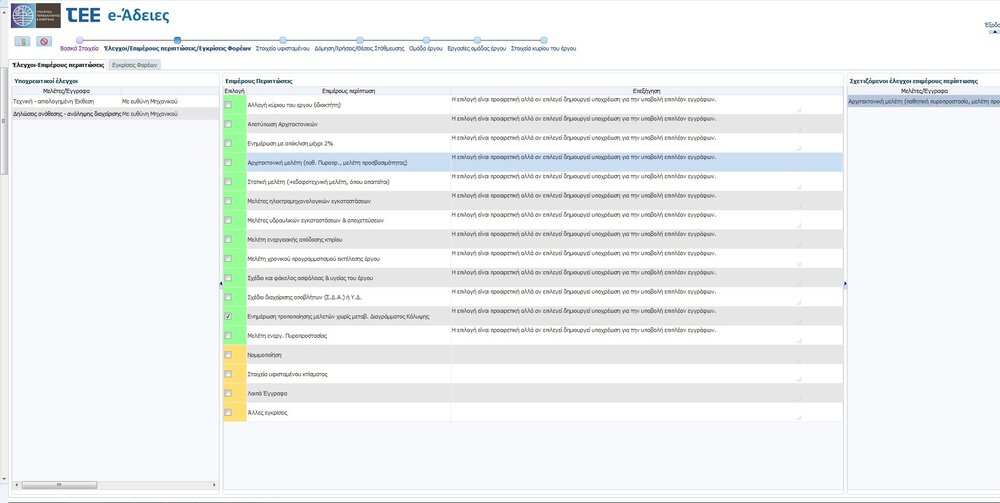The width and height of the screenshot is (1000, 503).
Task: Check the Αλλαγή κυρίου του έργου checkbox
Action: point(228,105)
